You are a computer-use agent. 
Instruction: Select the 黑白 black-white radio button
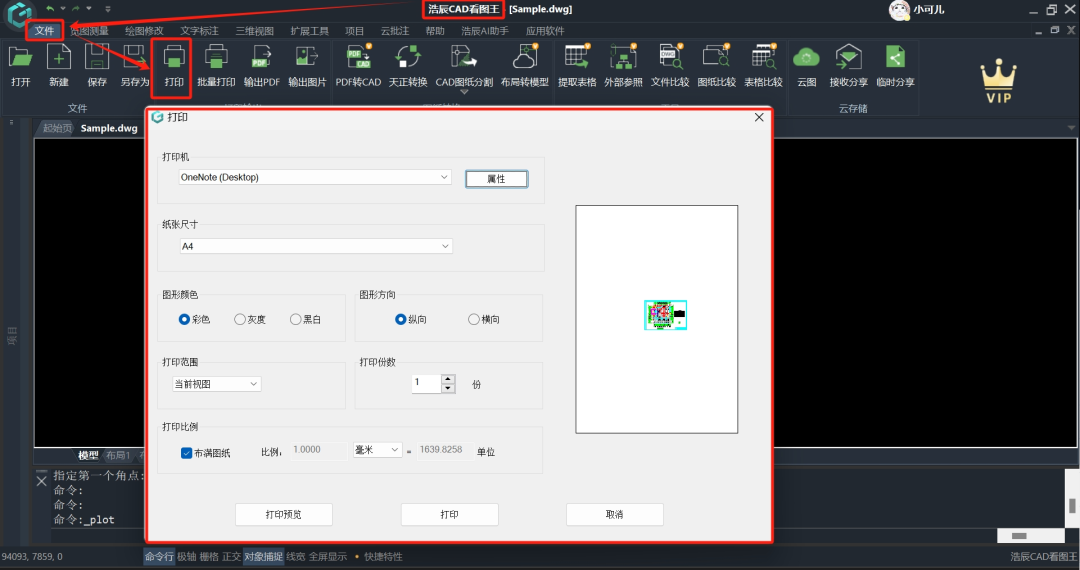click(x=295, y=319)
